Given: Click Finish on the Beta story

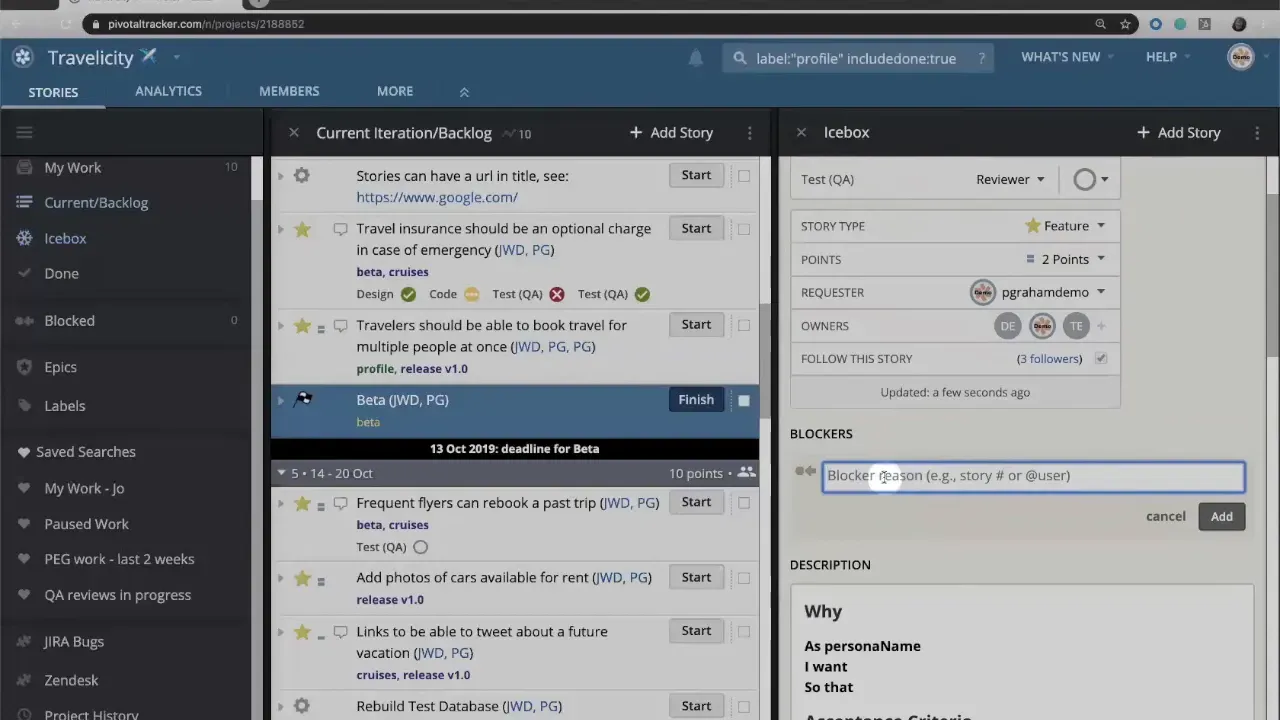Looking at the screenshot, I should [696, 399].
